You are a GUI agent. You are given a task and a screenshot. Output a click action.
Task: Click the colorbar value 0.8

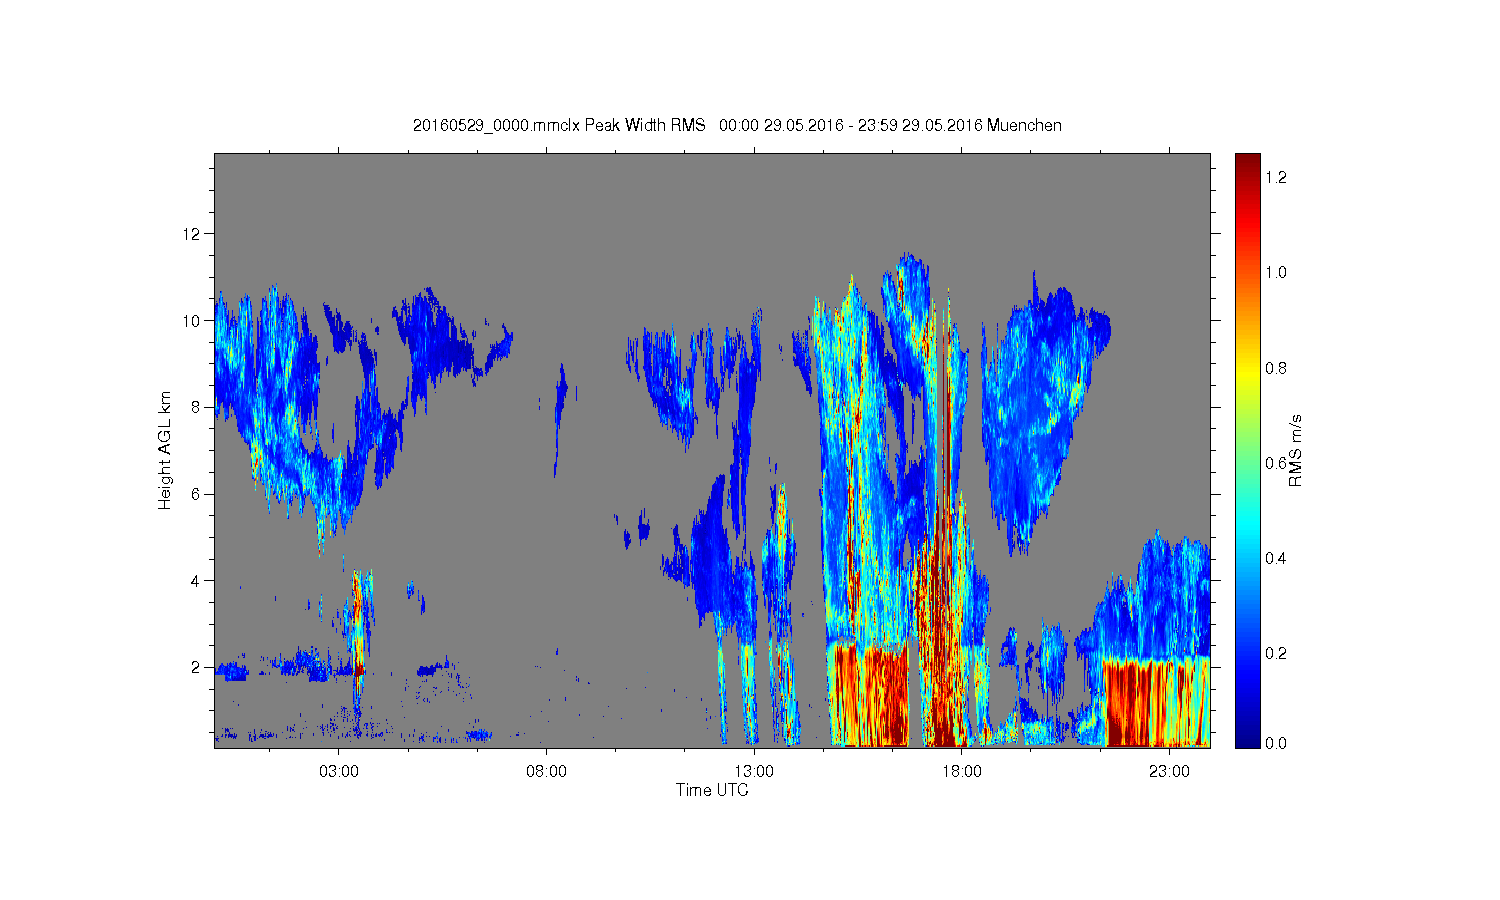(x=1275, y=368)
